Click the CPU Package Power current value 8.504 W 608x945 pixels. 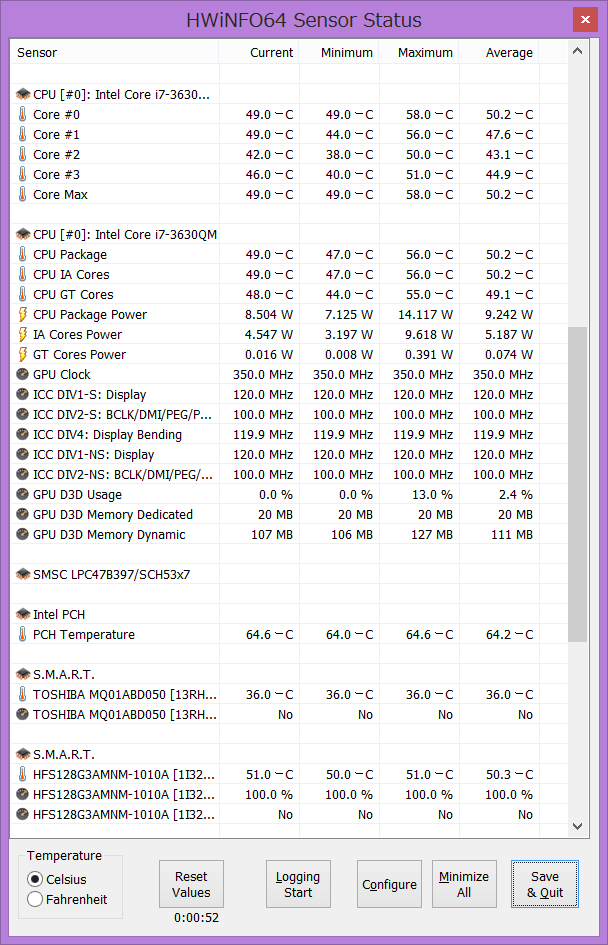[269, 314]
